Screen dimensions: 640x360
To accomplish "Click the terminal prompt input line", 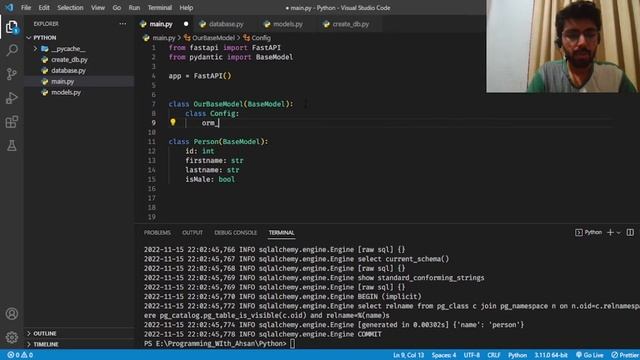I will (219, 344).
